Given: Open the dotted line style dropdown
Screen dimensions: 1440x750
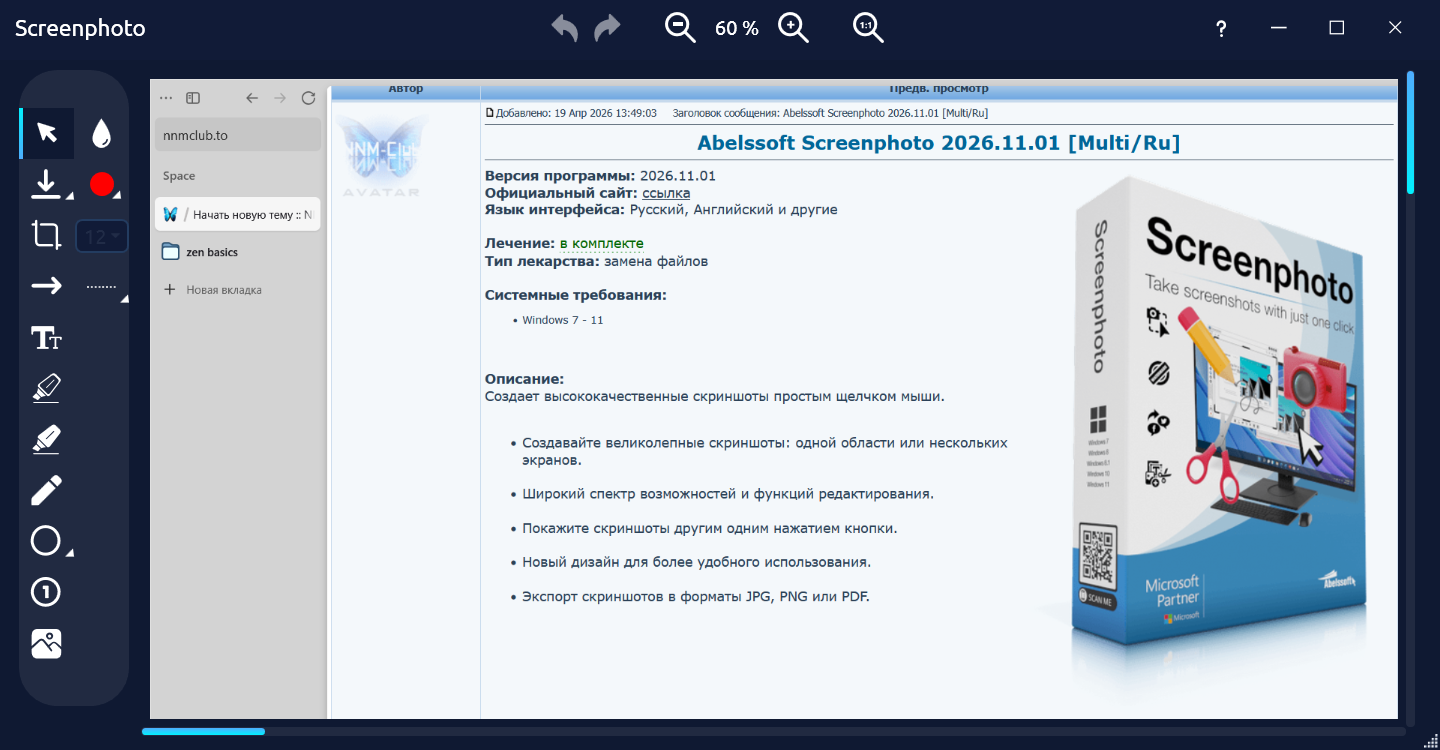Looking at the screenshot, I should tap(104, 287).
